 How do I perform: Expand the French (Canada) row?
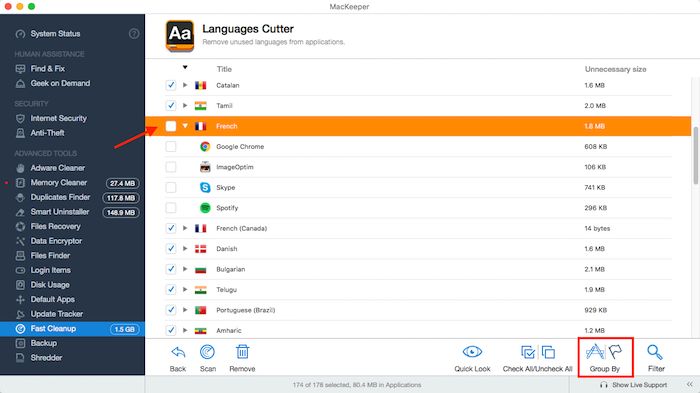point(185,228)
